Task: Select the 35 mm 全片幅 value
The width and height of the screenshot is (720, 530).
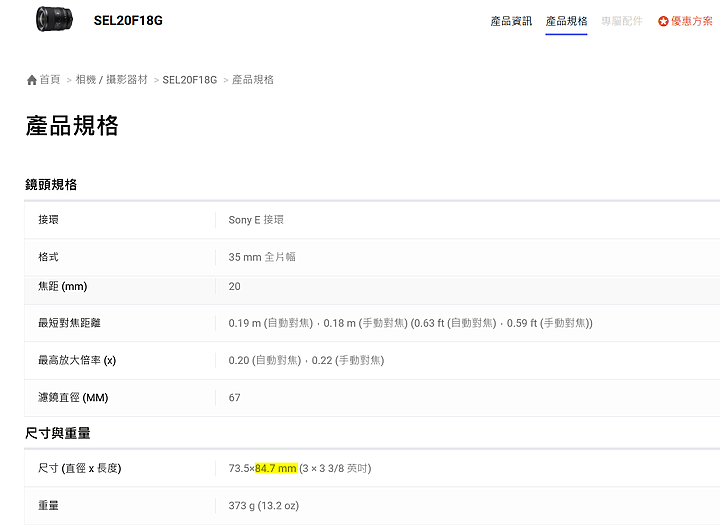Action: coord(262,257)
